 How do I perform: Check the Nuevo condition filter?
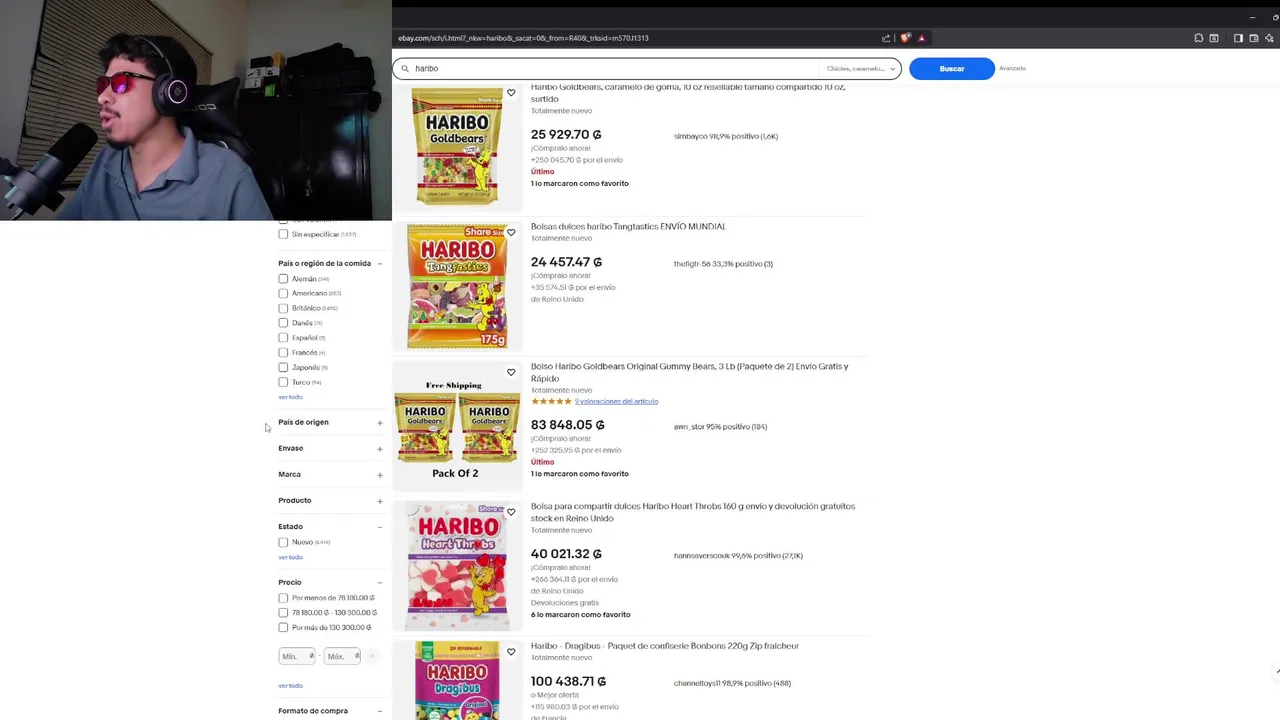point(283,542)
